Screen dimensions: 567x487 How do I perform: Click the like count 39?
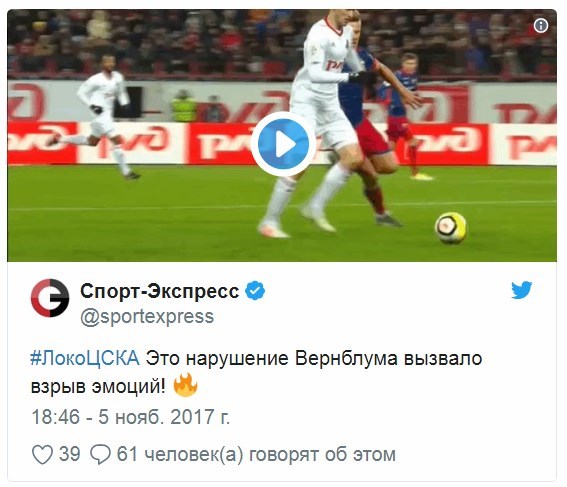(69, 454)
